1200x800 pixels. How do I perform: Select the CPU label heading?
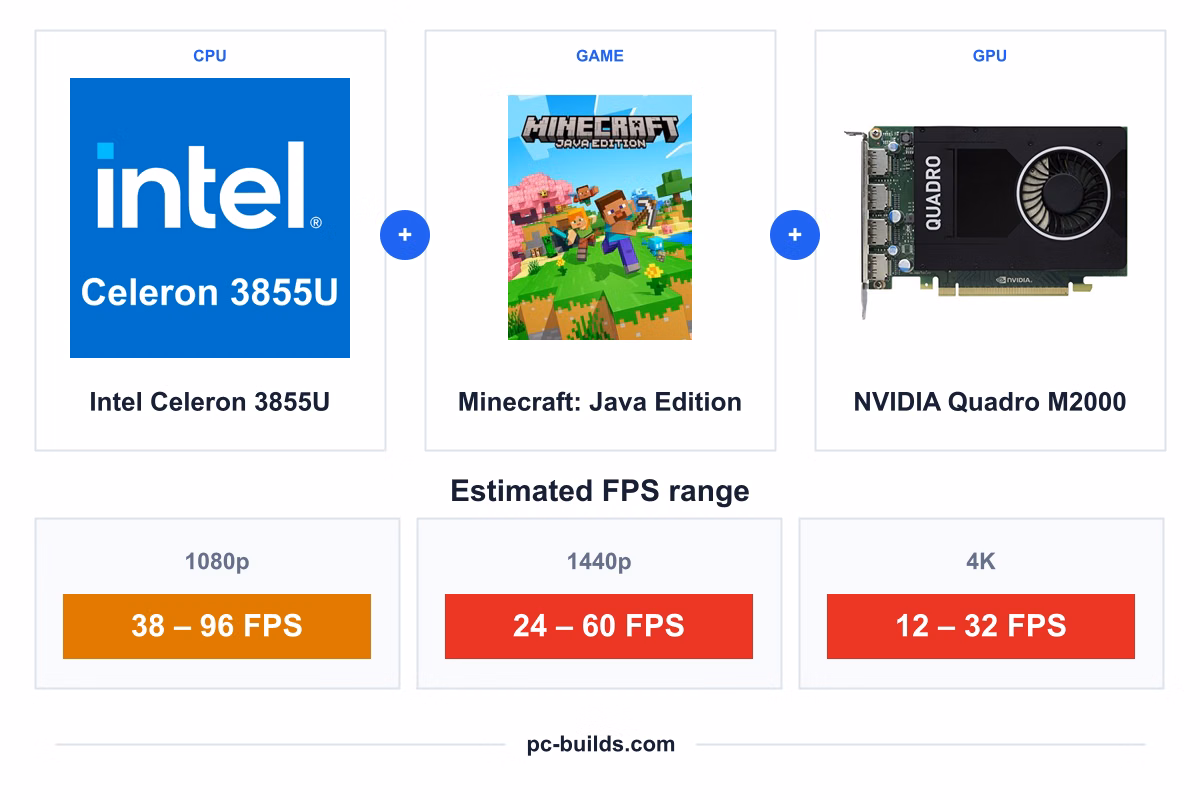coord(210,56)
